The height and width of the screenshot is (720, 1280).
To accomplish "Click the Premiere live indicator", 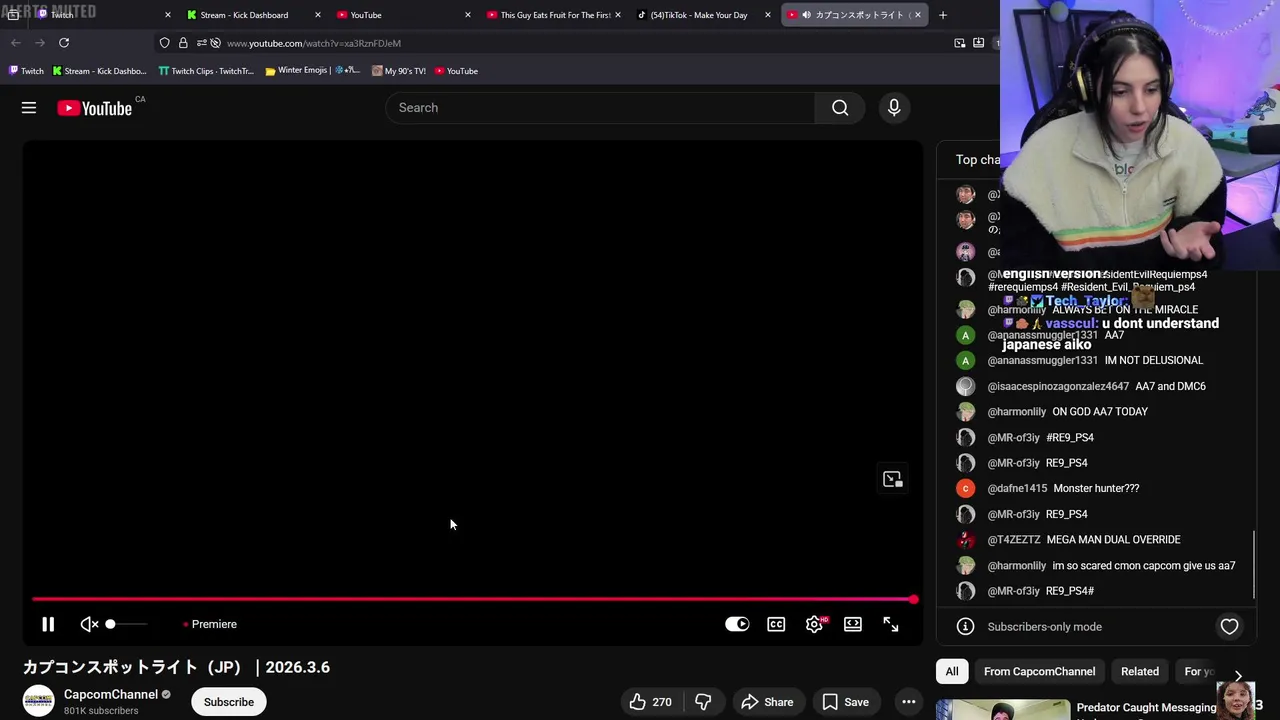I will (x=210, y=624).
